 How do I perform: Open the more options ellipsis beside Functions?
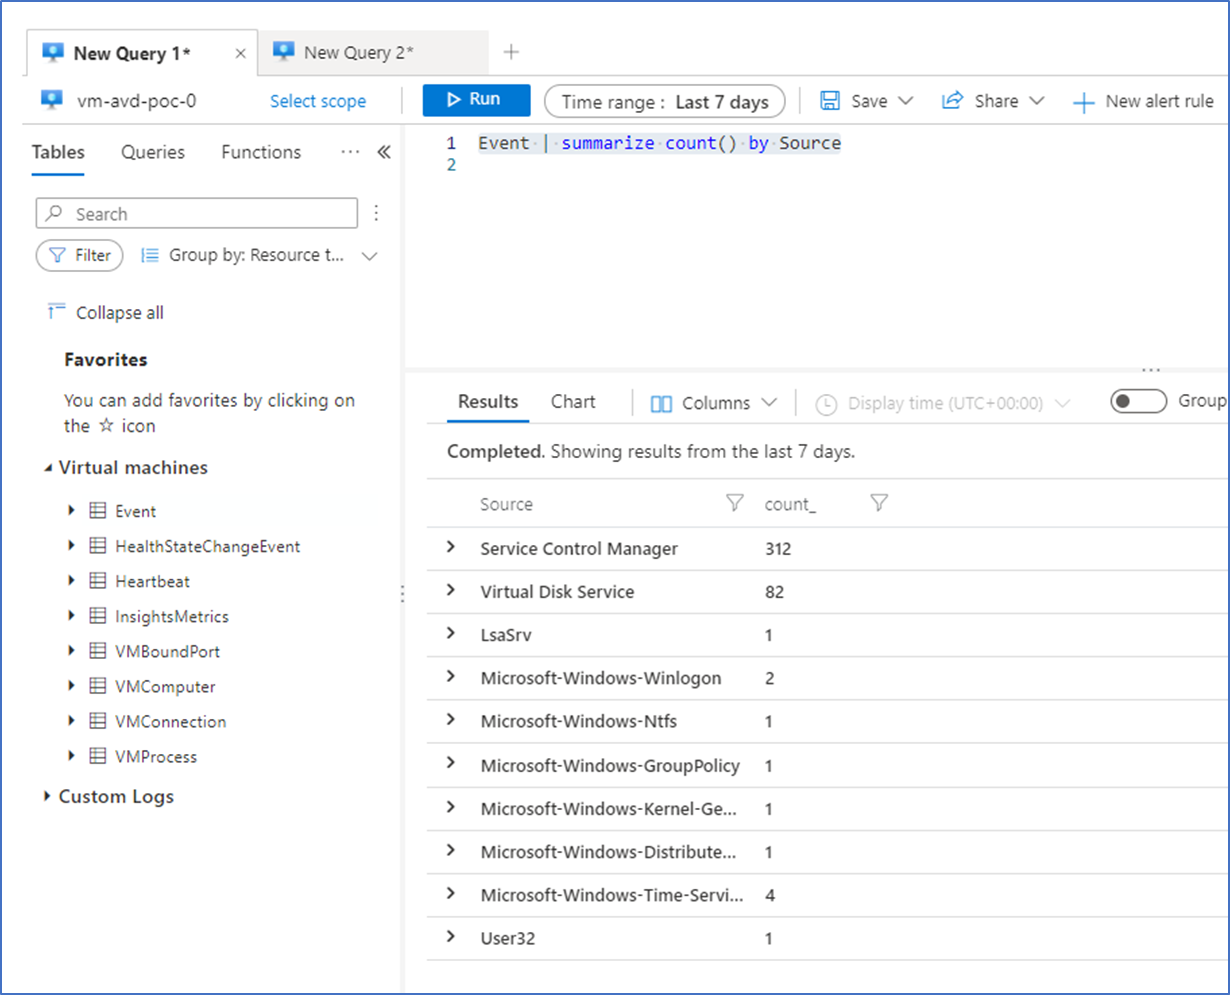coord(350,152)
